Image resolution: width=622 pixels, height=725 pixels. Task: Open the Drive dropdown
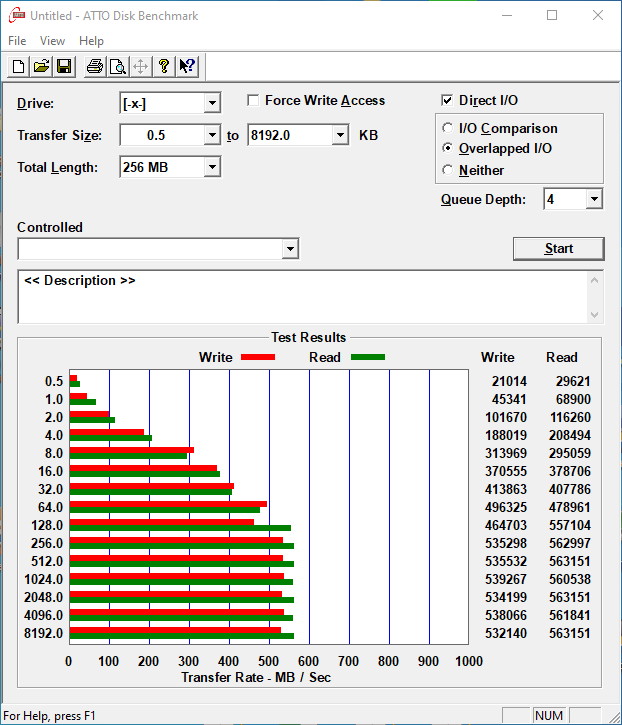(x=212, y=103)
